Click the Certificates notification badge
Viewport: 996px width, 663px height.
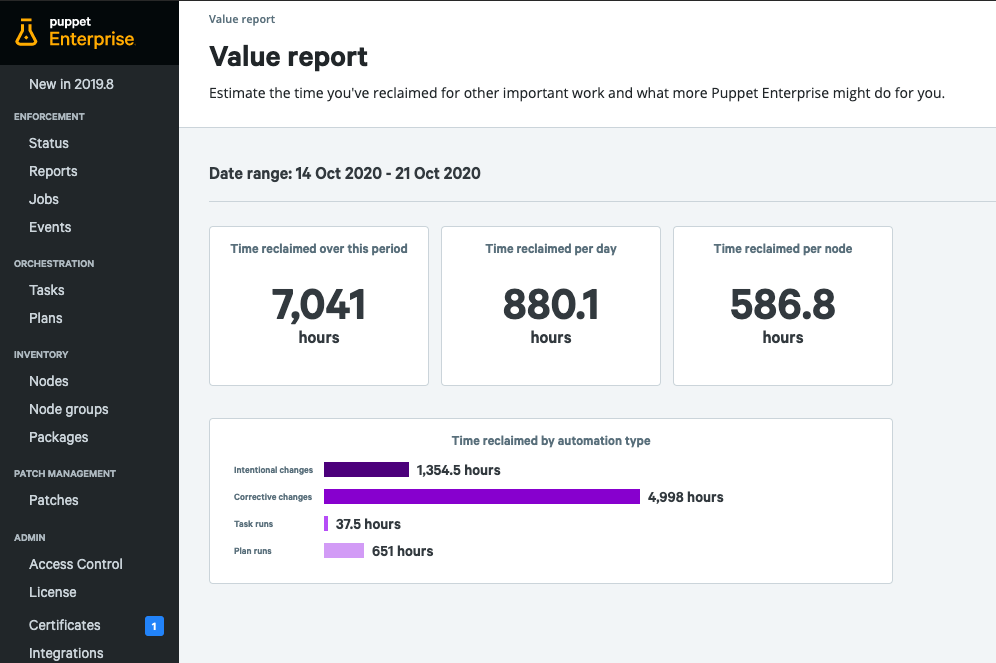click(x=154, y=626)
